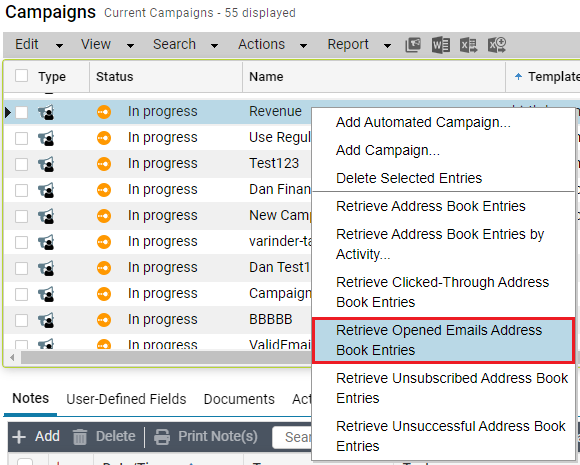Click orange status icon in BBBBB row
The height and width of the screenshot is (465, 580).
pyautogui.click(x=104, y=320)
